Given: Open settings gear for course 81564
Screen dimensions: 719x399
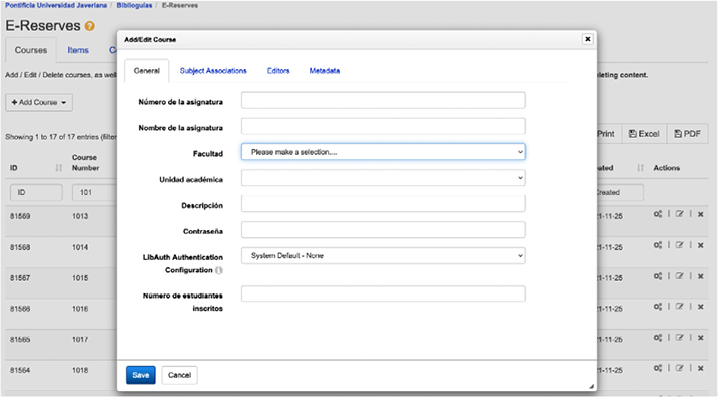Looking at the screenshot, I should [658, 368].
